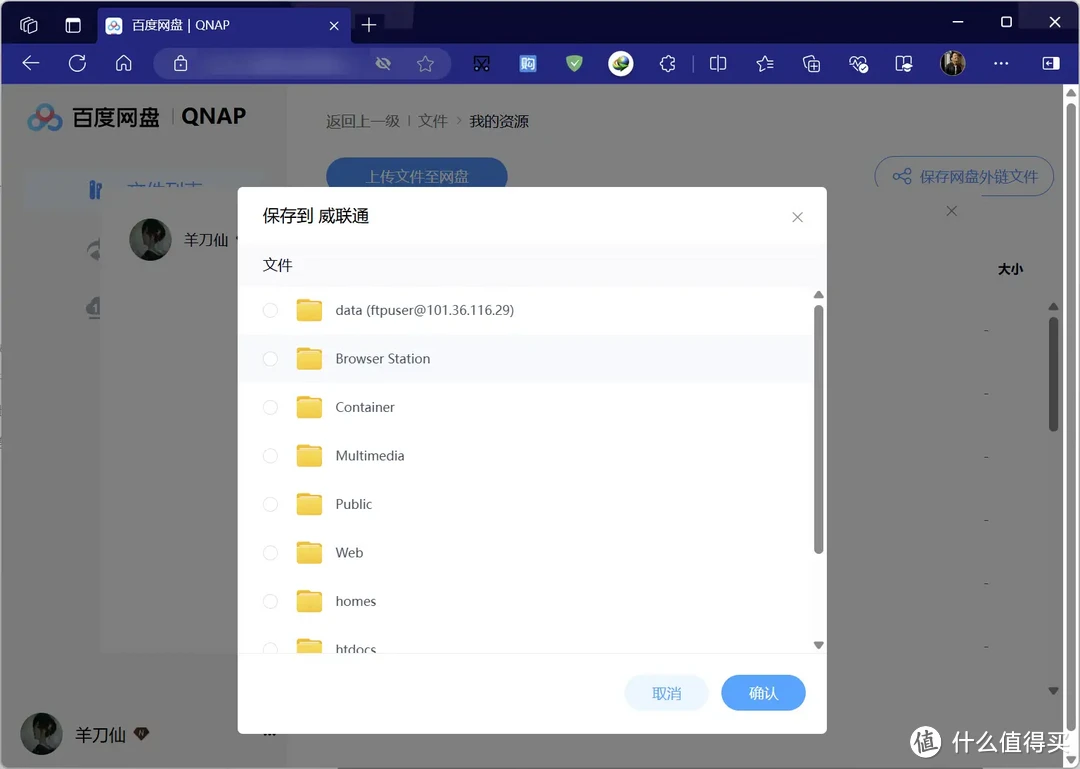Open browser essentials heart icon

858,64
